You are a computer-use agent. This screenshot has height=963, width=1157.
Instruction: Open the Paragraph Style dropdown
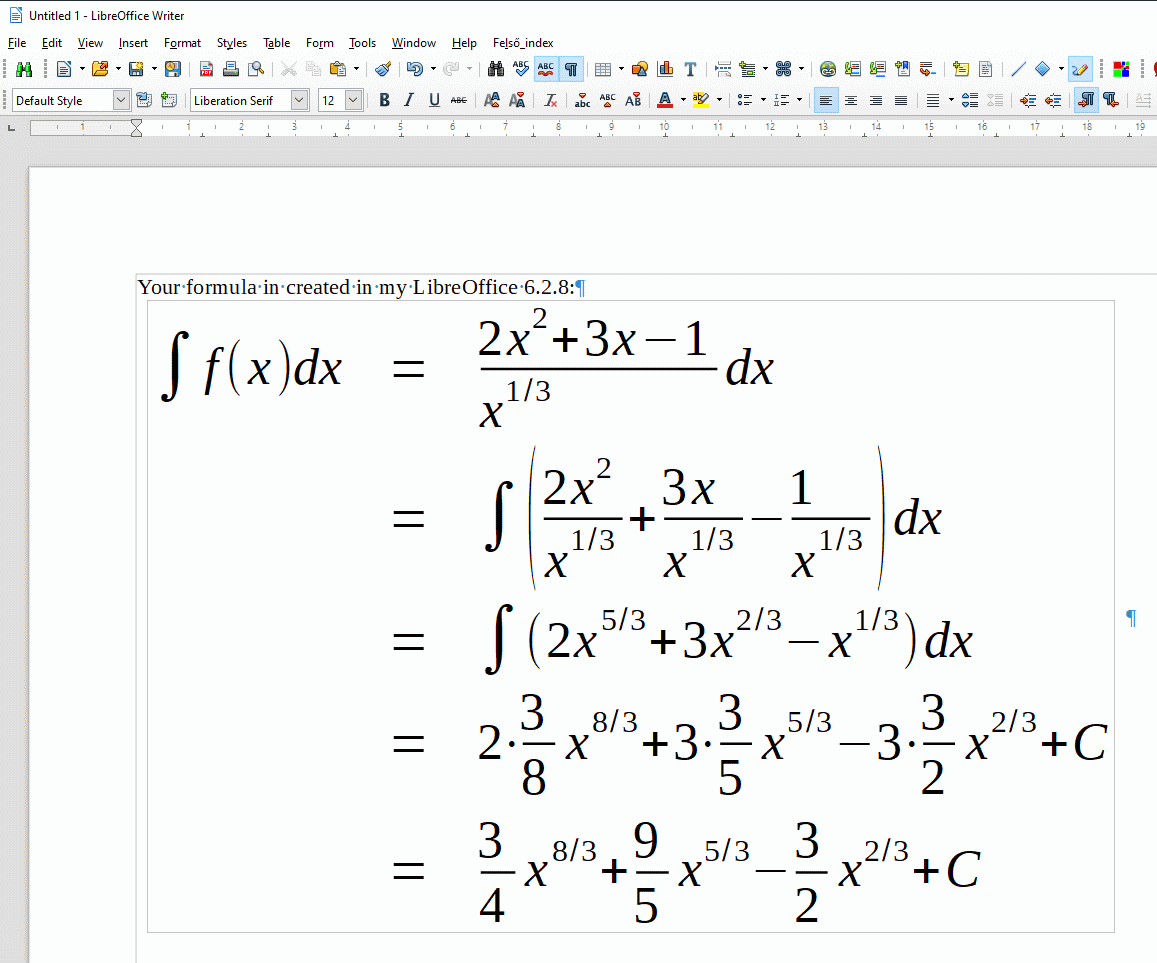point(121,100)
